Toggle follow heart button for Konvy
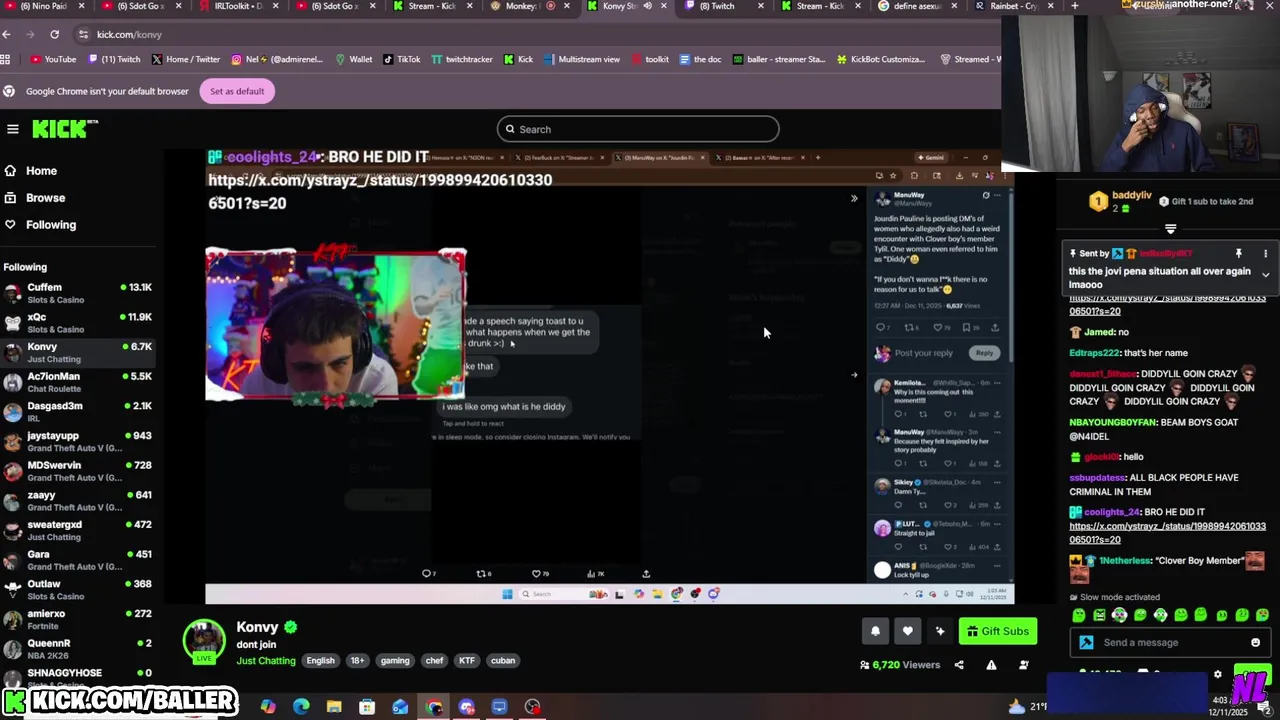The image size is (1280, 720). pos(908,631)
